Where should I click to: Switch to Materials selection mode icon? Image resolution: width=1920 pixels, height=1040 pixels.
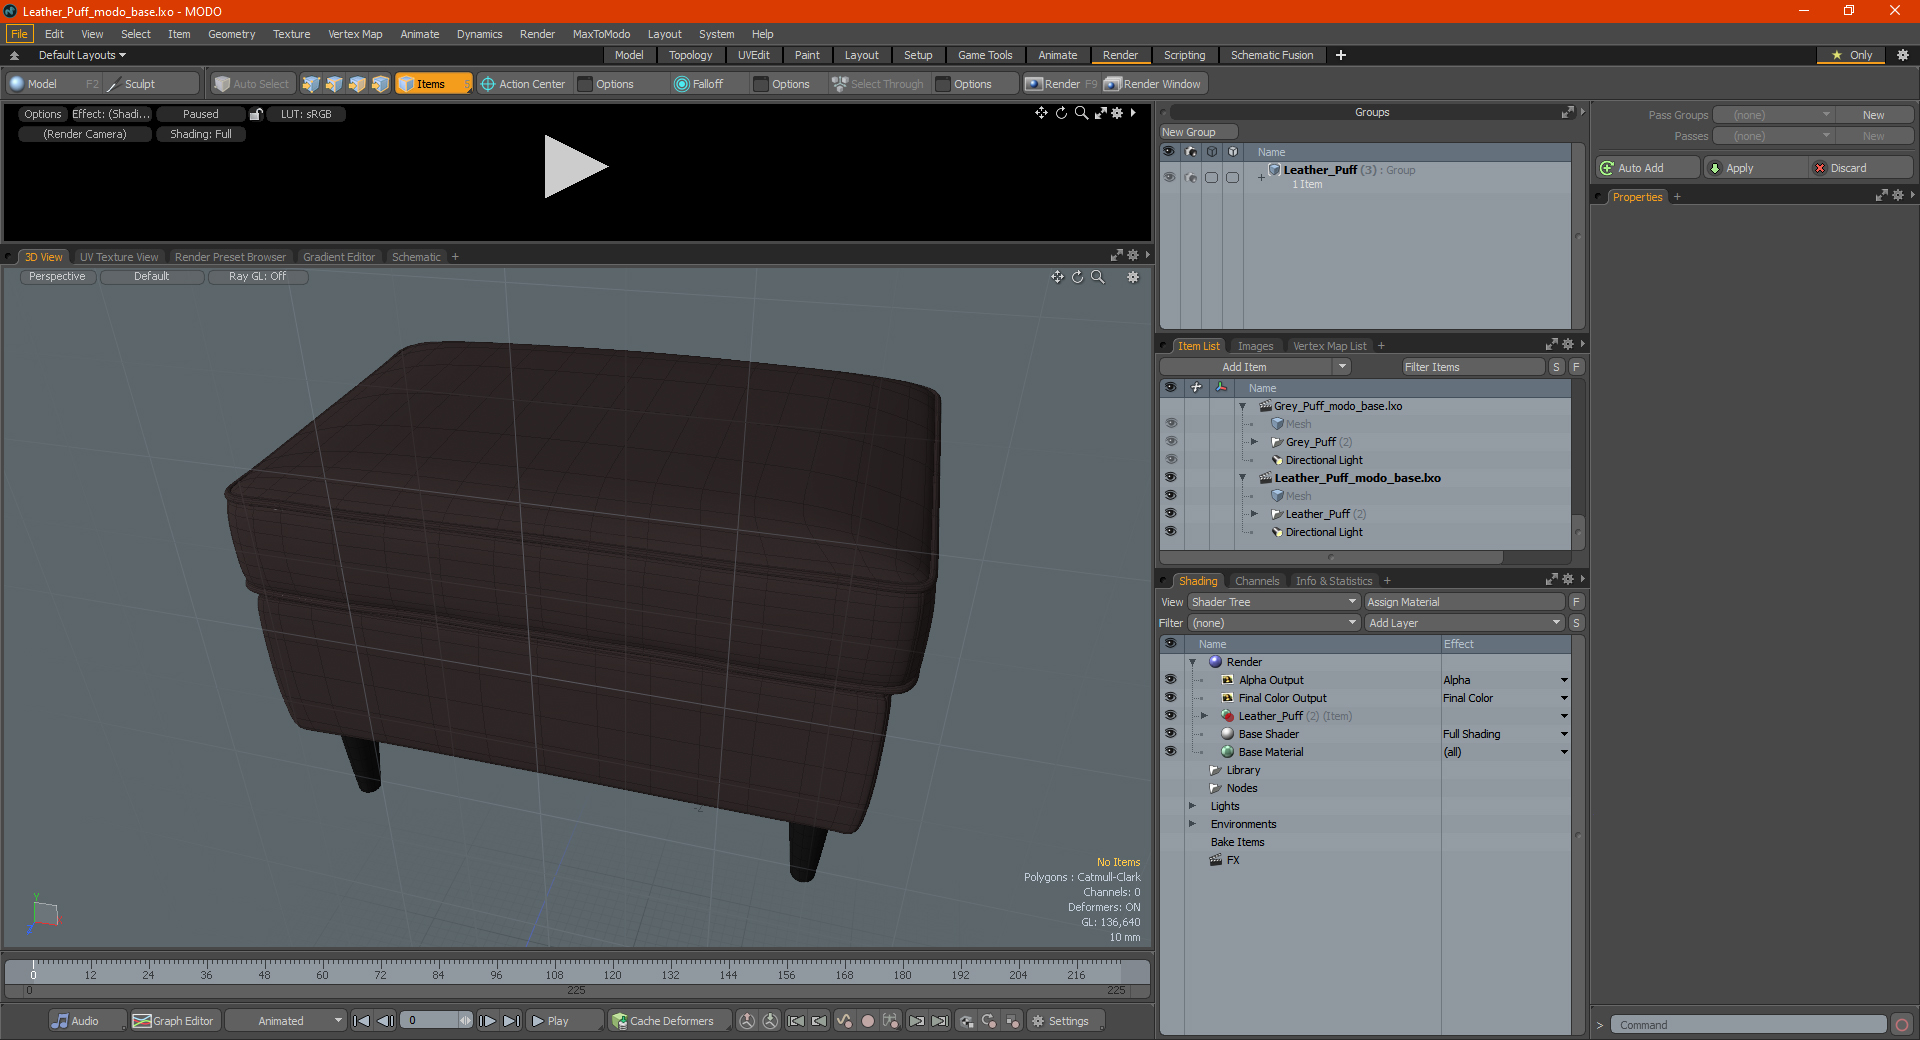coord(380,84)
